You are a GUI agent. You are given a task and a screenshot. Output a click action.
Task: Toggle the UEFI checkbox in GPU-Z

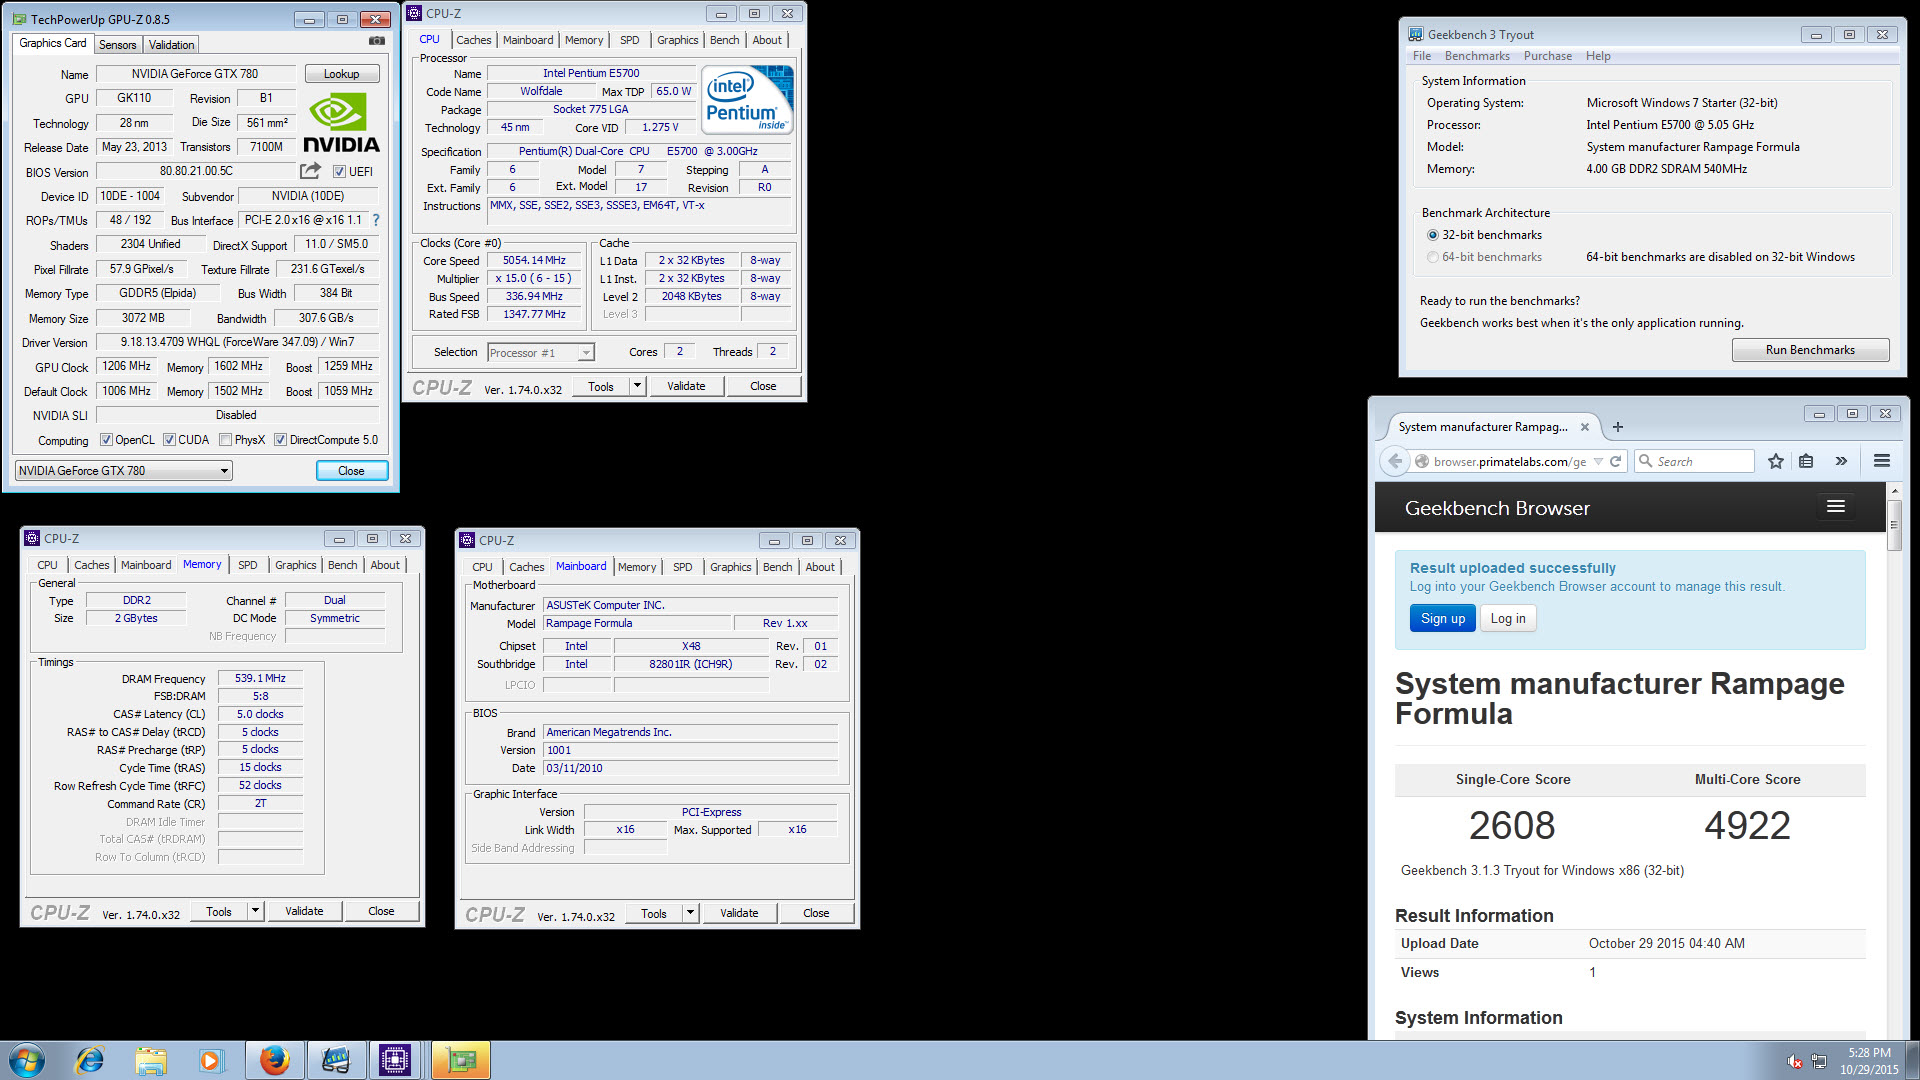coord(339,172)
